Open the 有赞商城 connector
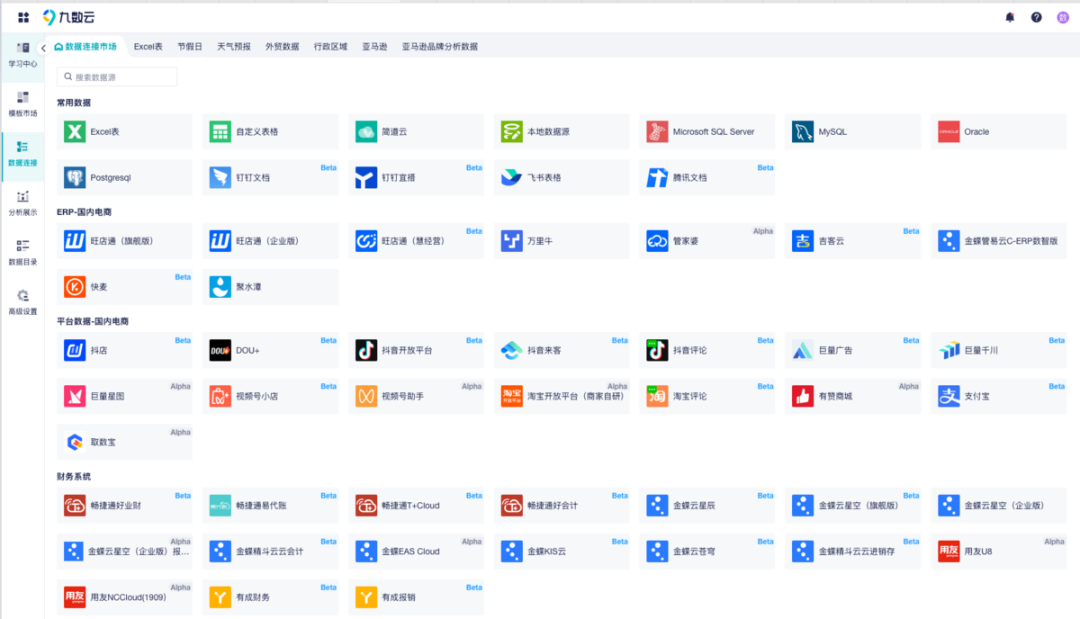 coord(853,397)
